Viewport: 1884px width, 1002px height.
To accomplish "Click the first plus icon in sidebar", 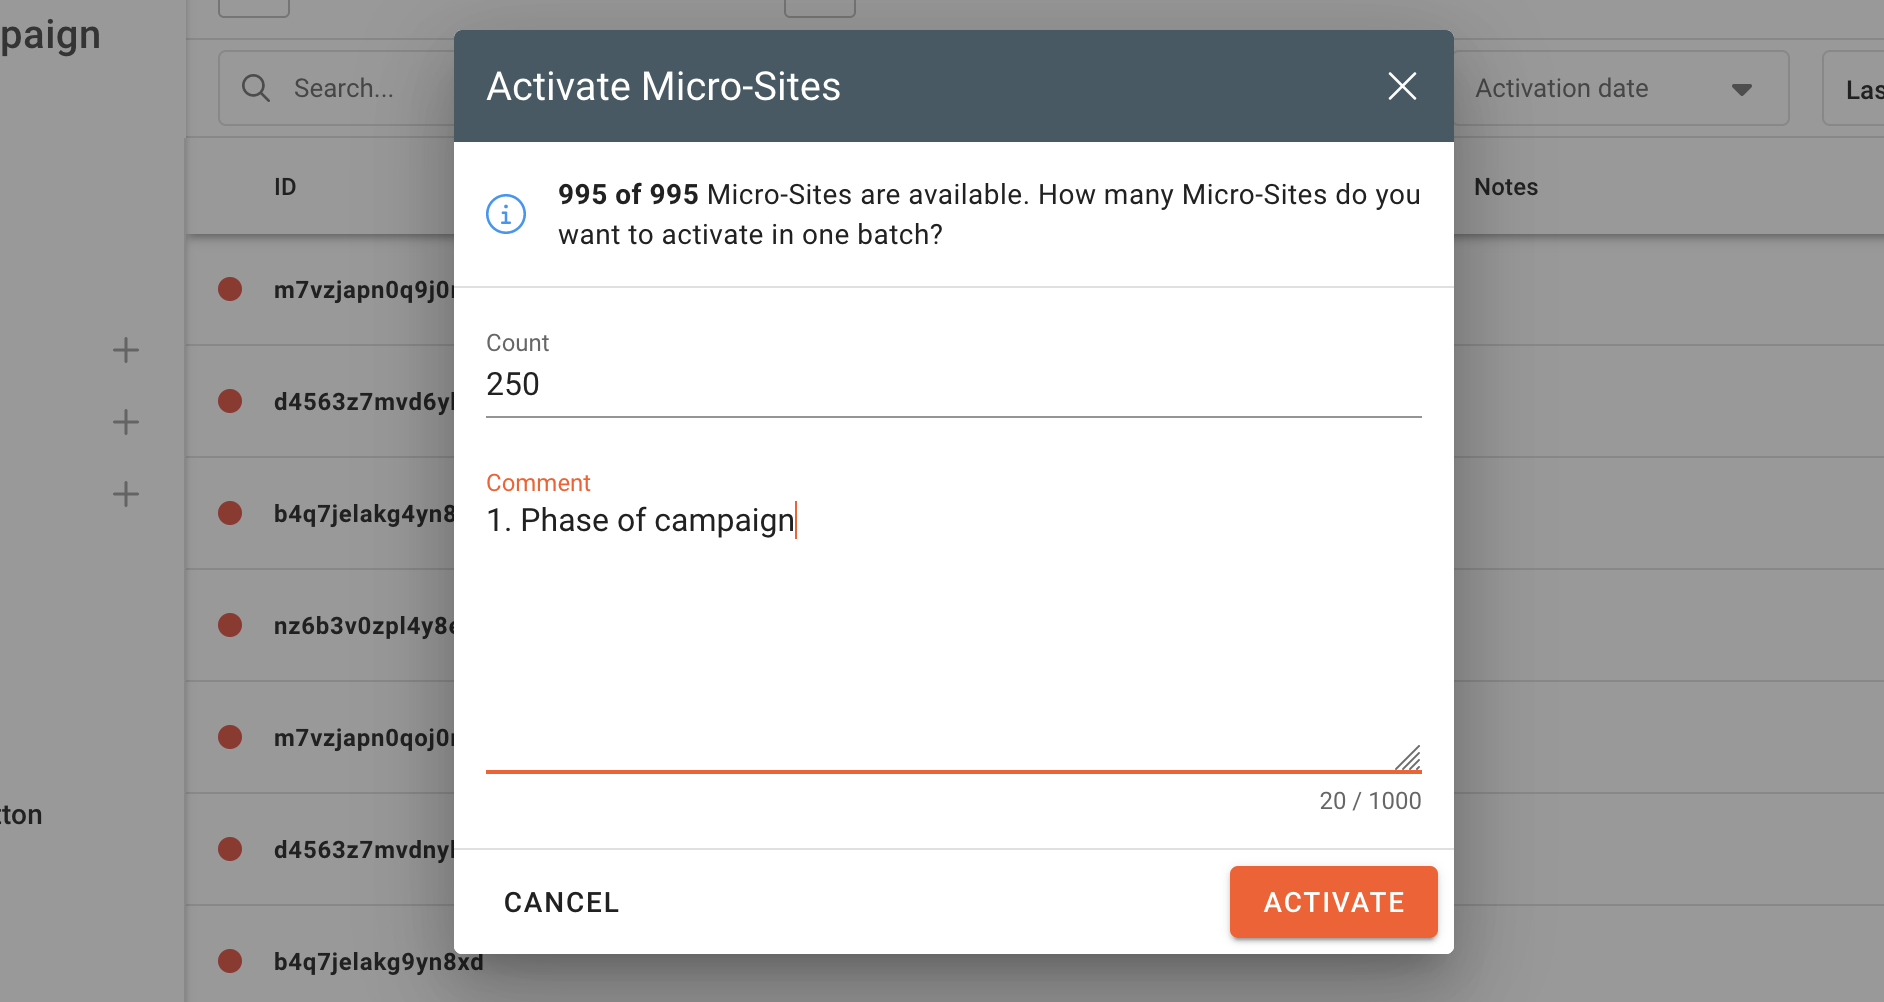I will [x=126, y=350].
